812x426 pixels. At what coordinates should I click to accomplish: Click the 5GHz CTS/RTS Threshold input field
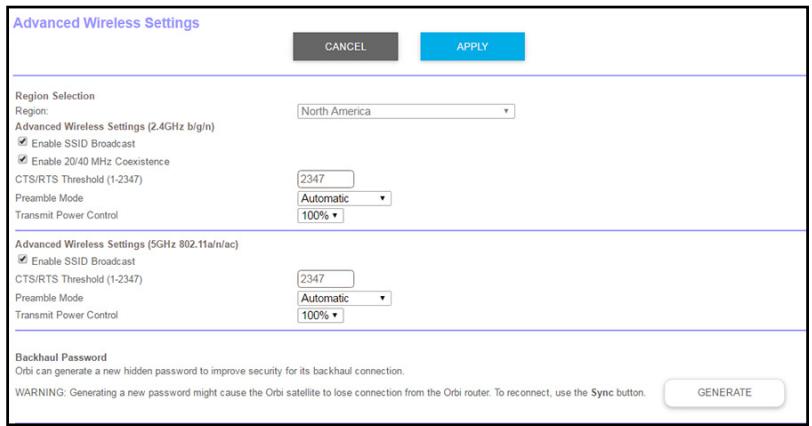(x=325, y=279)
